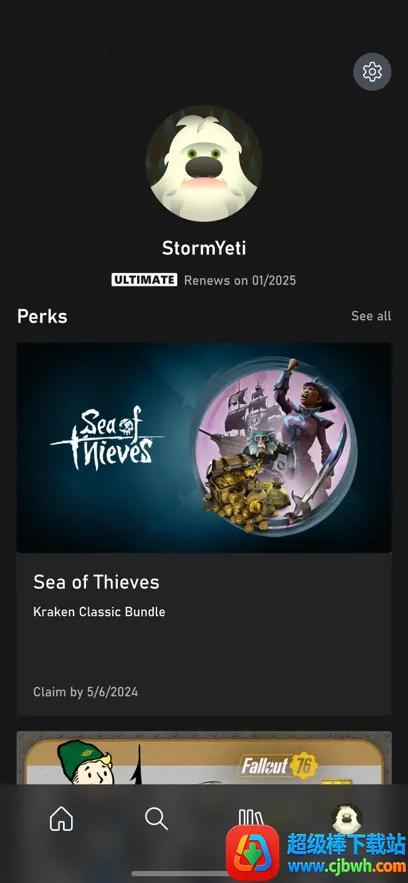408x883 pixels.
Task: Open the Search magnifier tab
Action: (x=156, y=818)
